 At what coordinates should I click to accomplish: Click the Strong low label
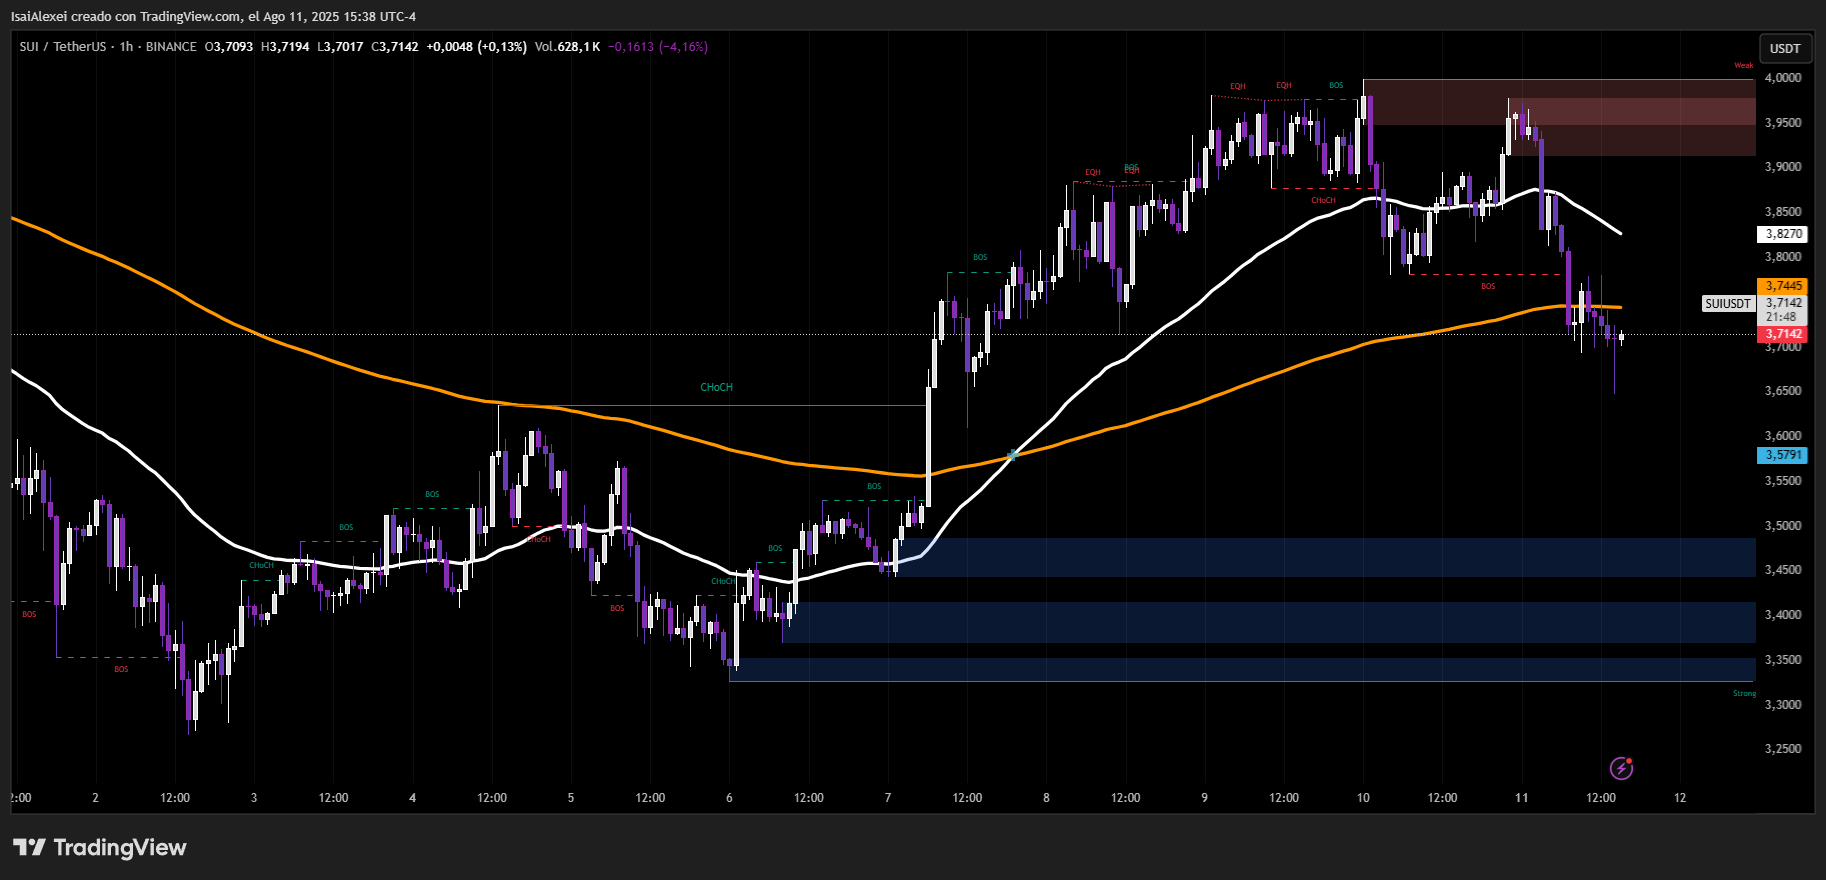(1744, 693)
